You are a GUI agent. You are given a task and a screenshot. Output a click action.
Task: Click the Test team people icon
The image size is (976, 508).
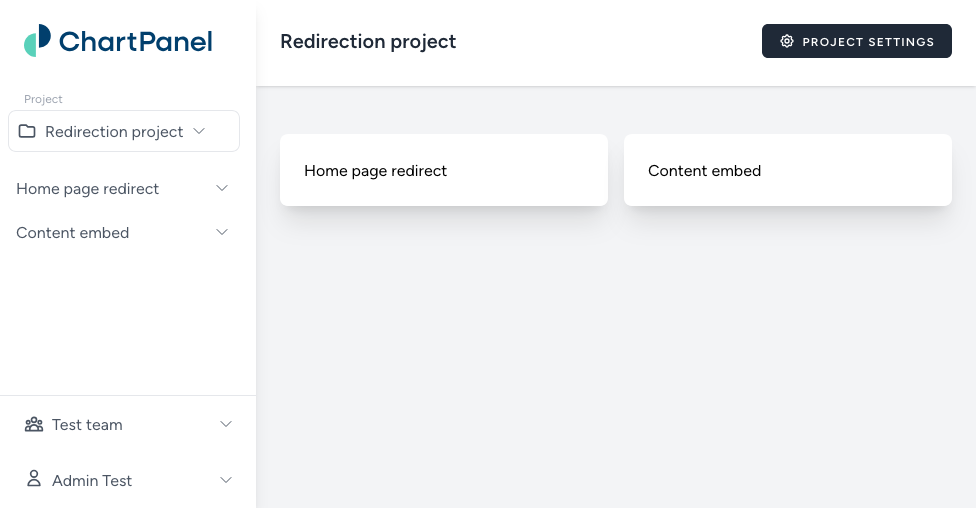coord(34,425)
